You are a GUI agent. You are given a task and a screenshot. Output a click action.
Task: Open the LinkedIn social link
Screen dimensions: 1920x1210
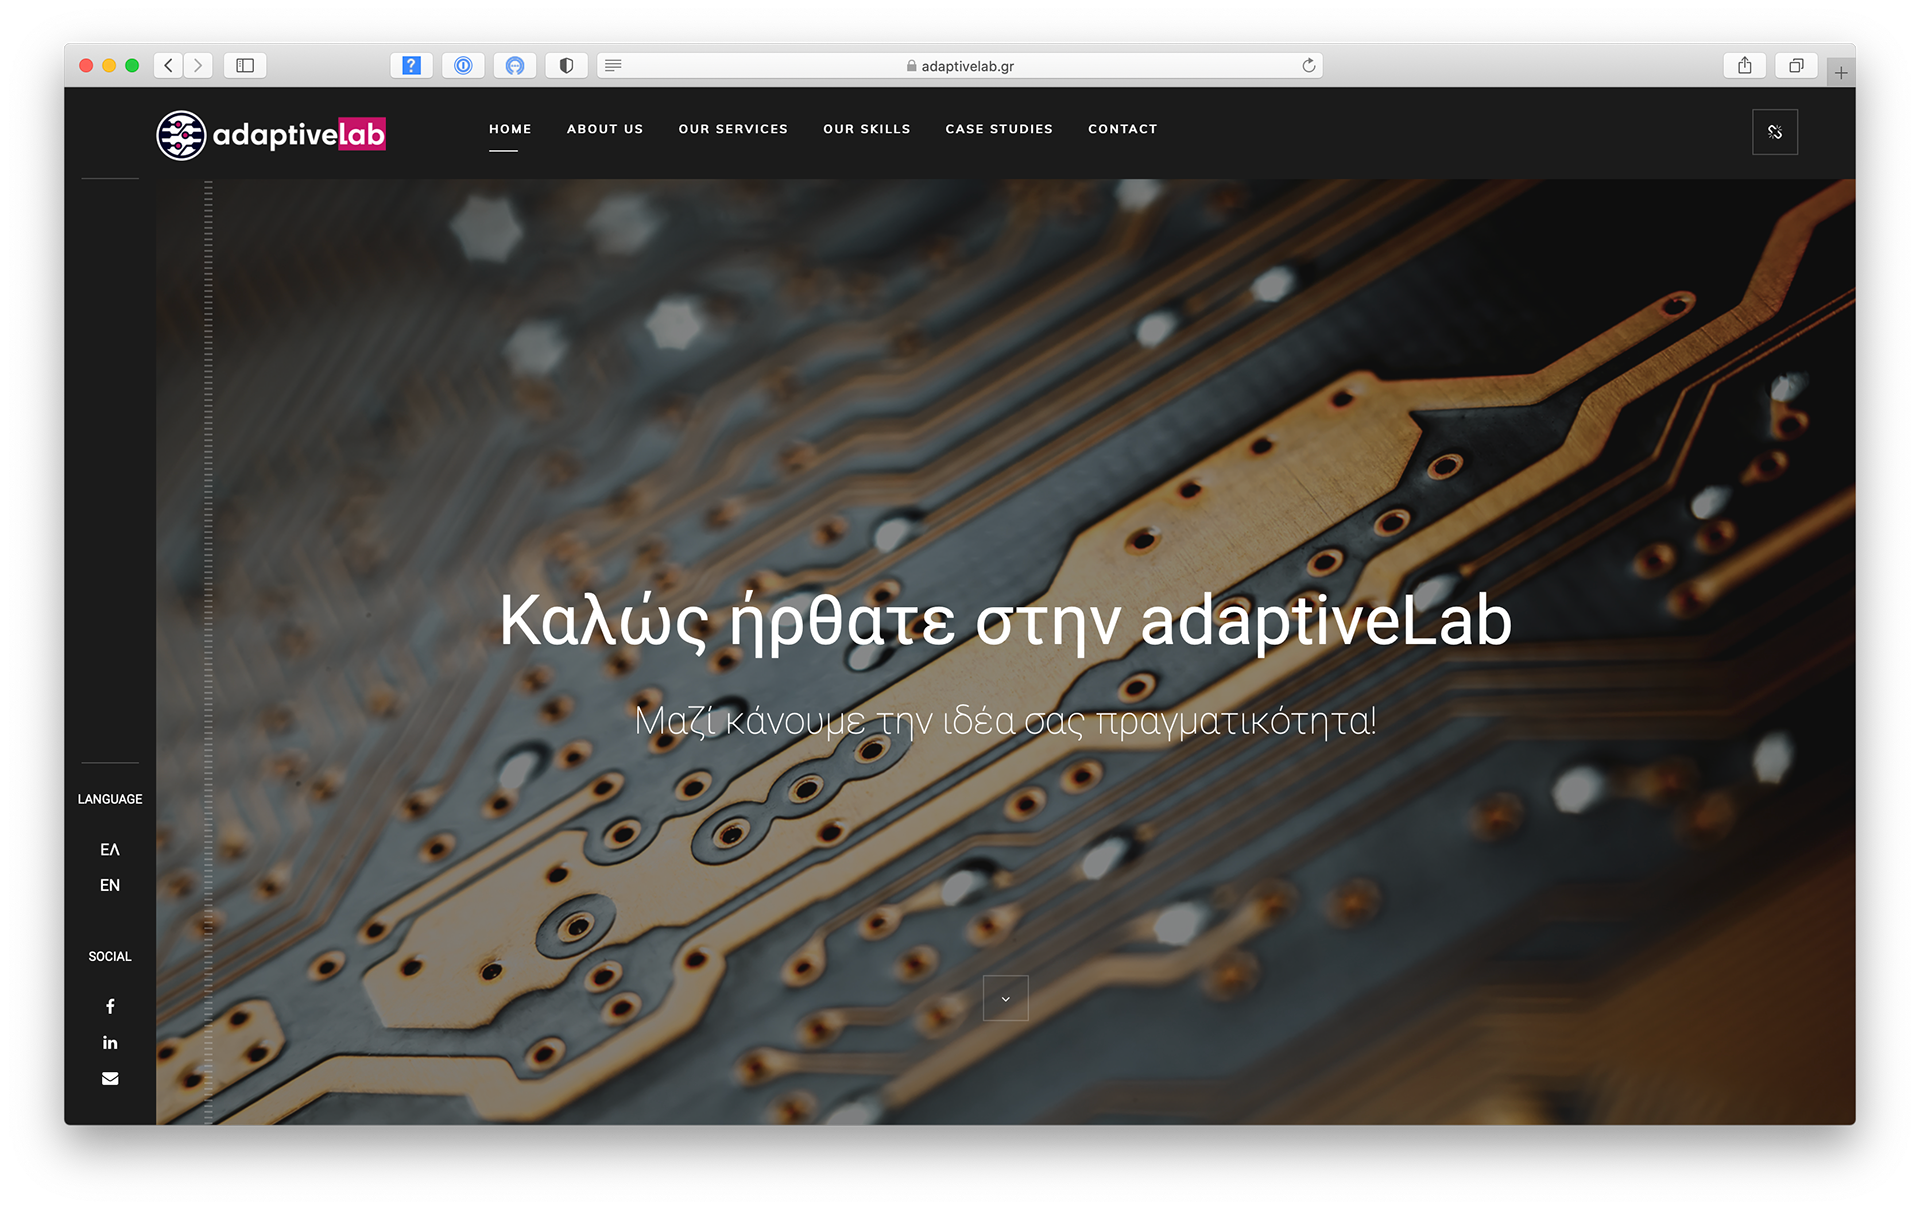(x=110, y=1042)
